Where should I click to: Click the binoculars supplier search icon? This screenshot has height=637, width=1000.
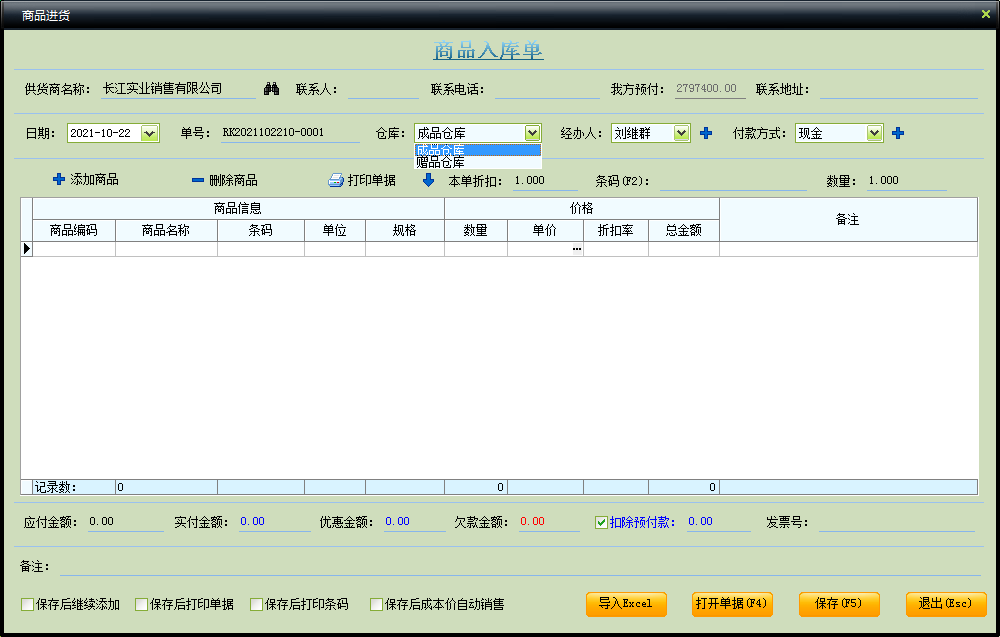pyautogui.click(x=271, y=89)
